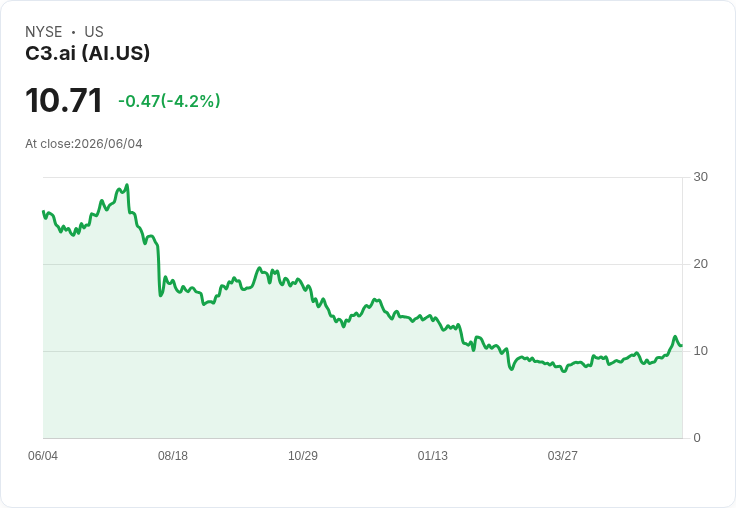This screenshot has height=508, width=736.
Task: Click the lowest point of the price line
Action: coord(564,371)
